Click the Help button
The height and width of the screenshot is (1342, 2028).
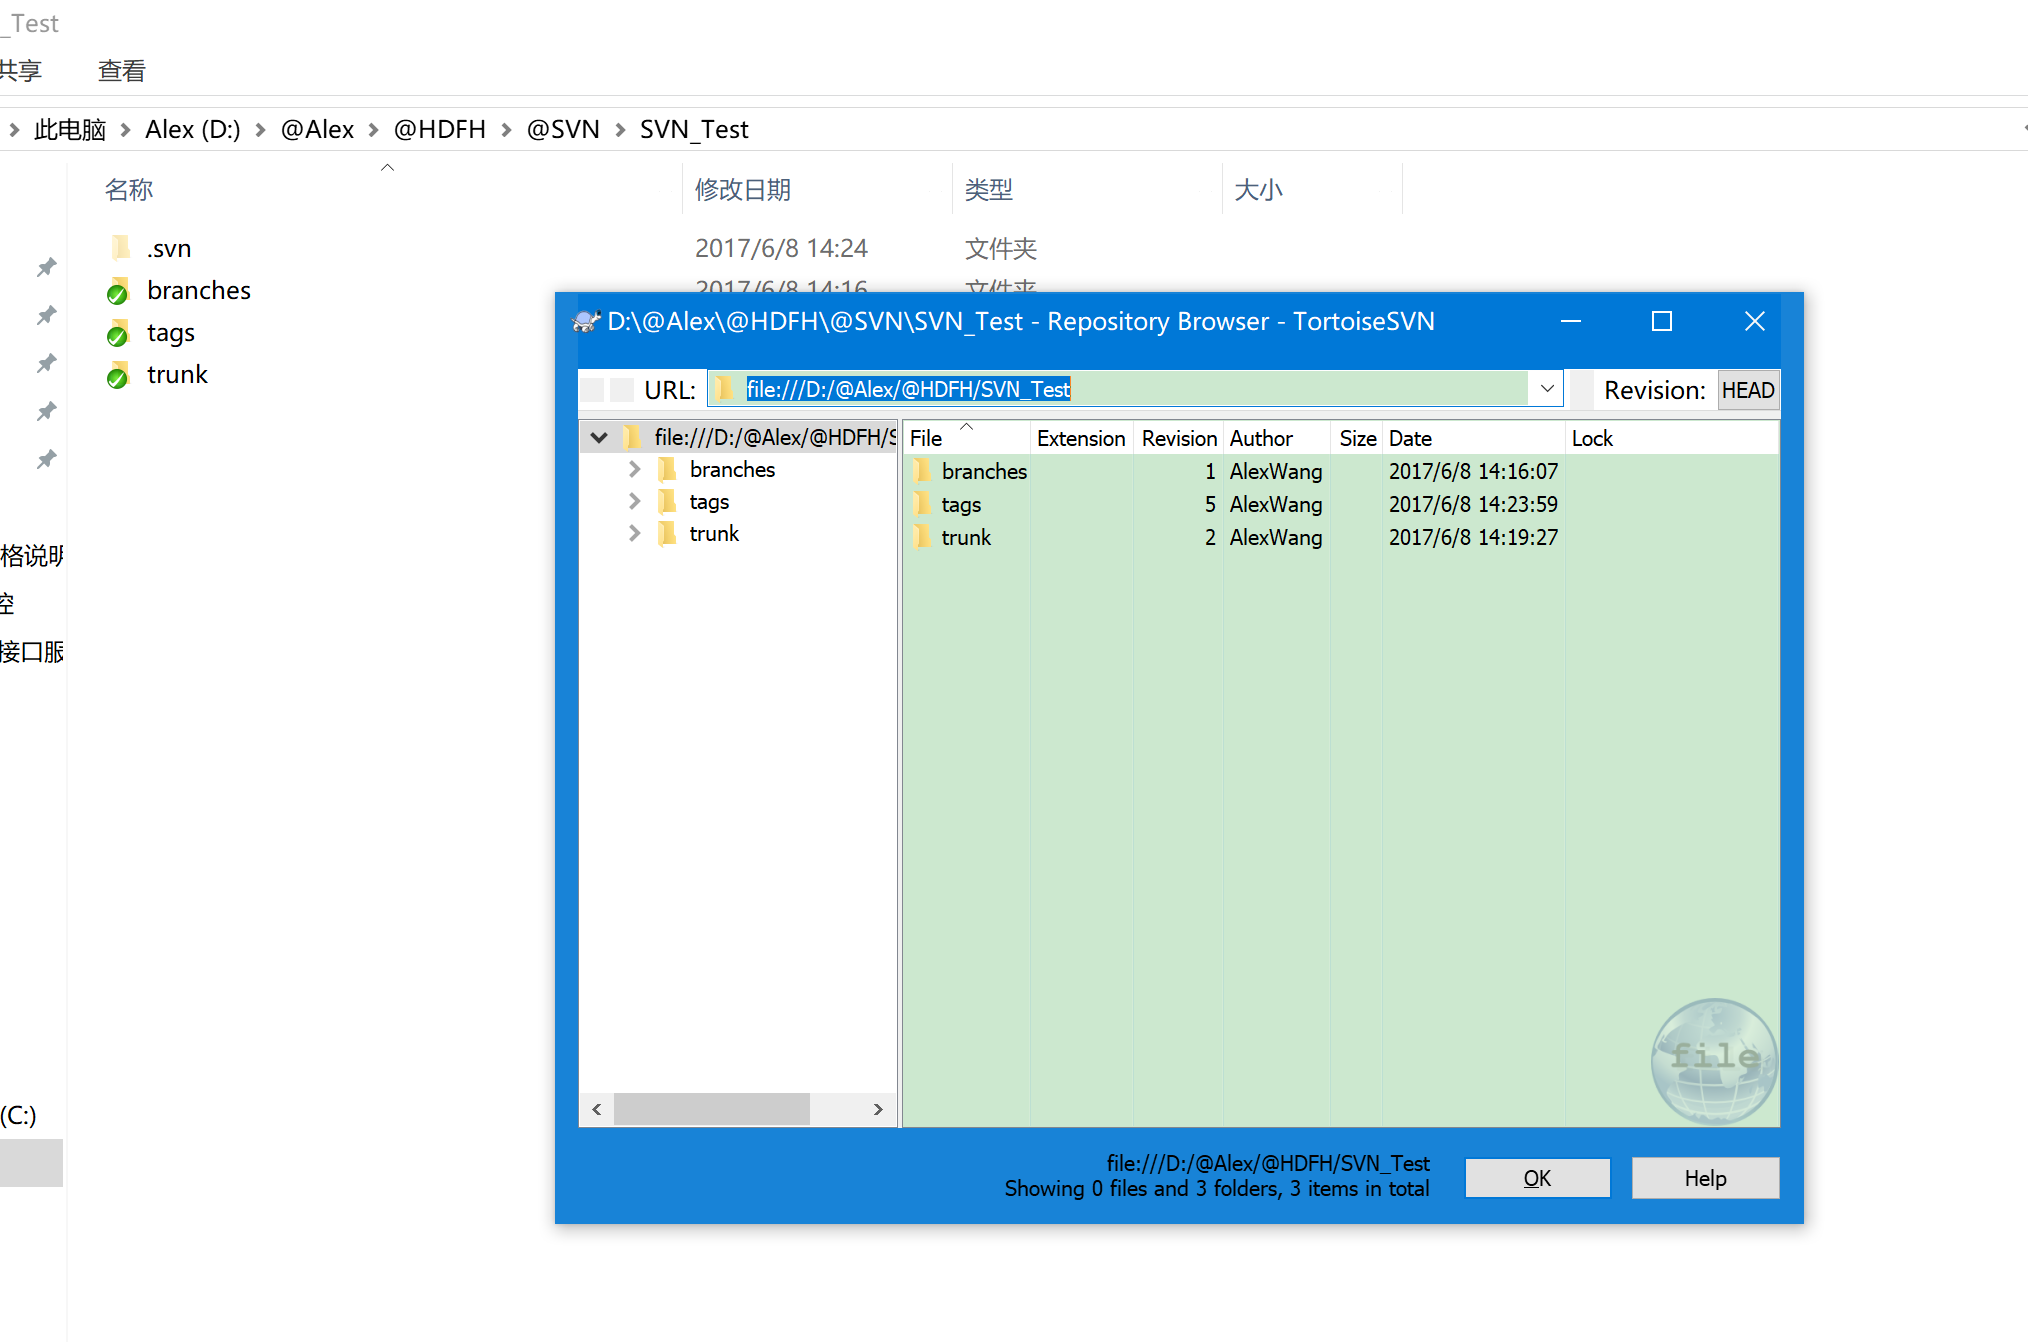[x=1705, y=1178]
